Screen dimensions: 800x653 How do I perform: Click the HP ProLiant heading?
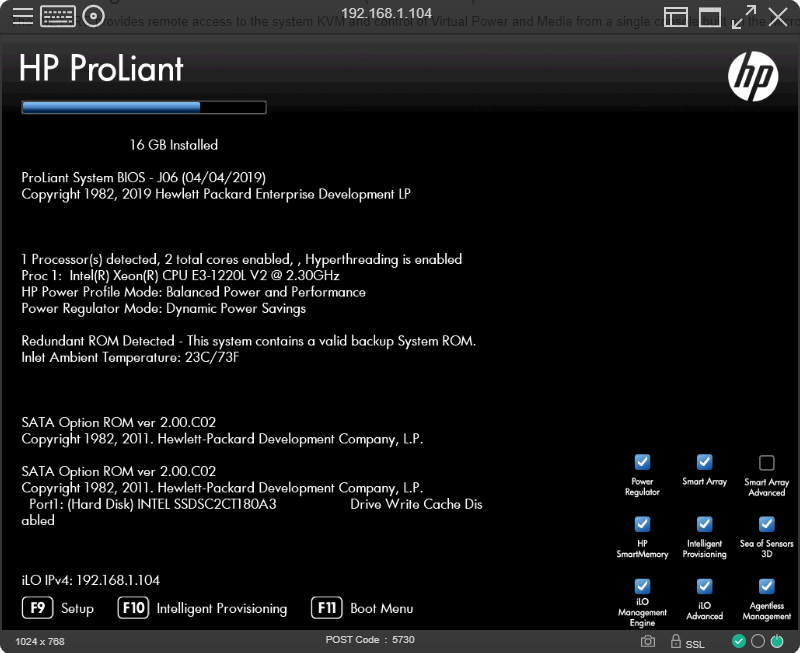click(x=101, y=68)
